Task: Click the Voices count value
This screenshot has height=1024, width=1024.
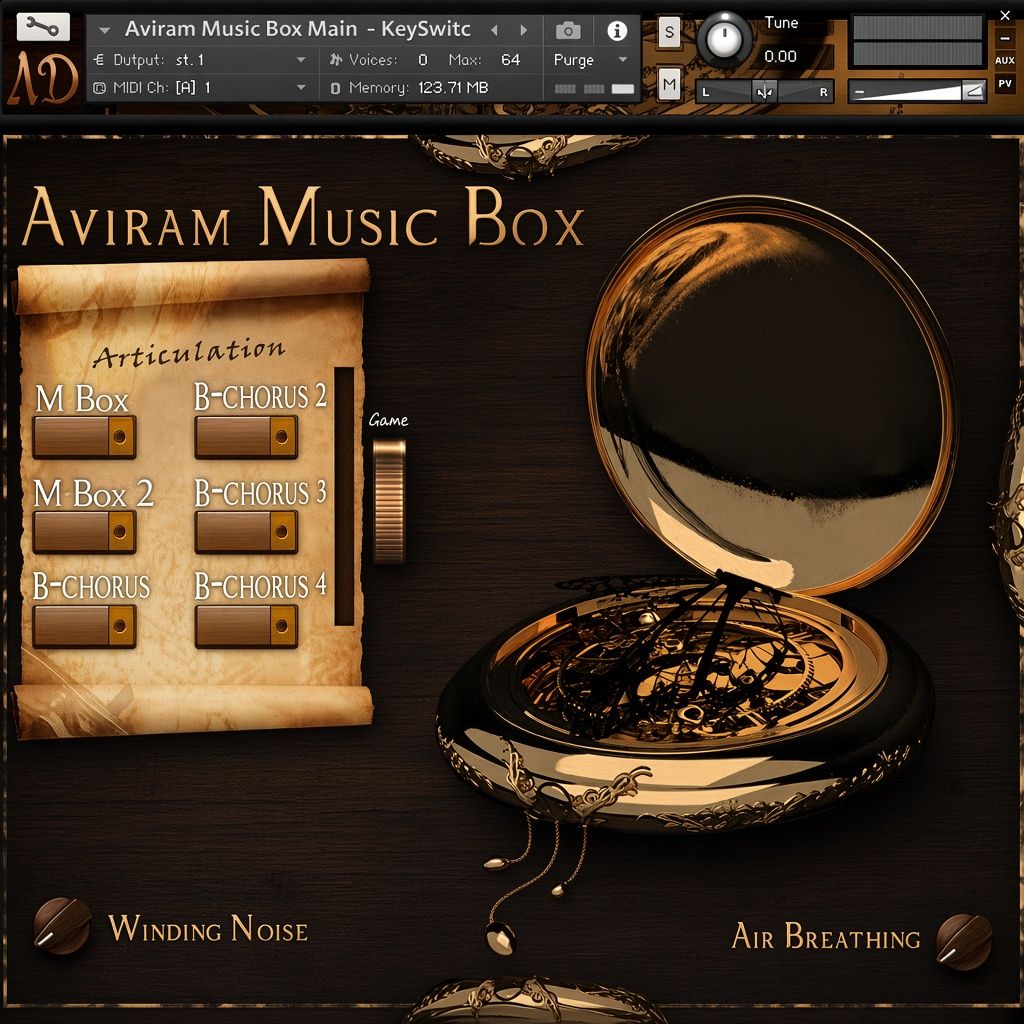Action: (423, 60)
